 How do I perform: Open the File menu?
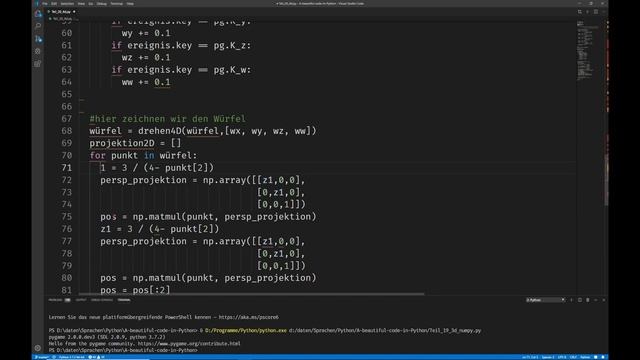click(45, 4)
